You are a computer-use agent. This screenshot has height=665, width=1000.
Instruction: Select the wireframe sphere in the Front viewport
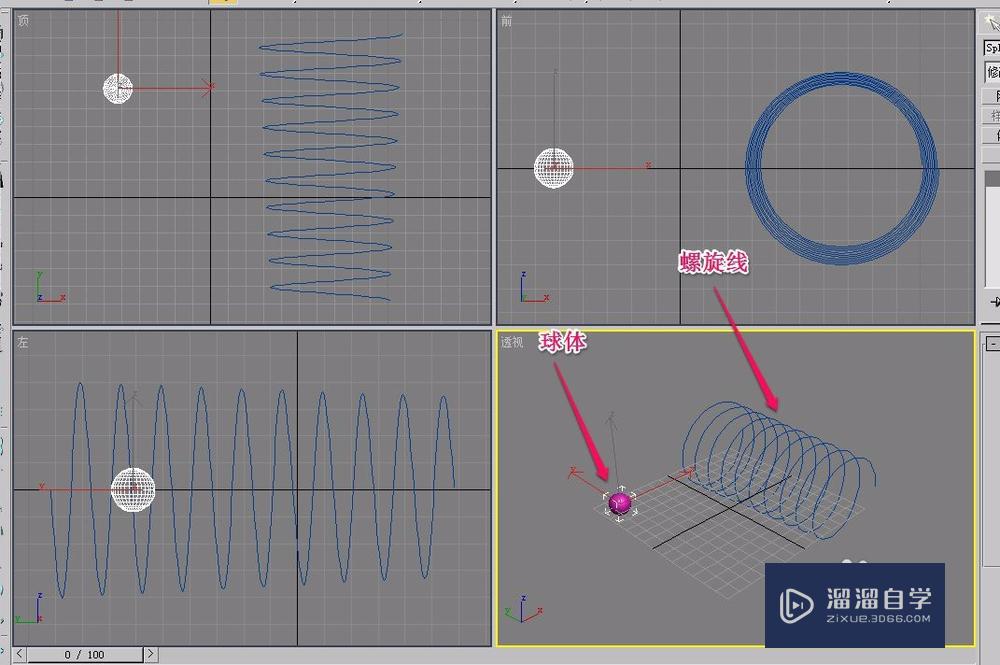(x=554, y=168)
